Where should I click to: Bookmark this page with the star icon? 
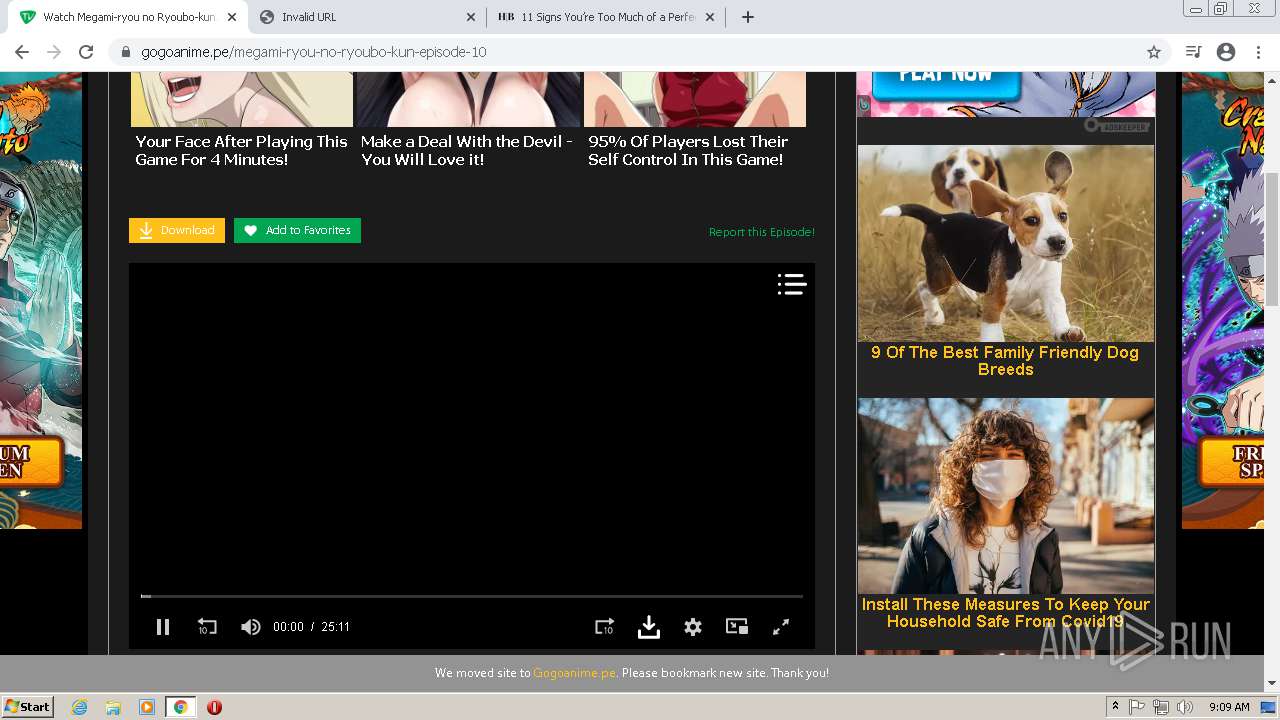[1154, 52]
